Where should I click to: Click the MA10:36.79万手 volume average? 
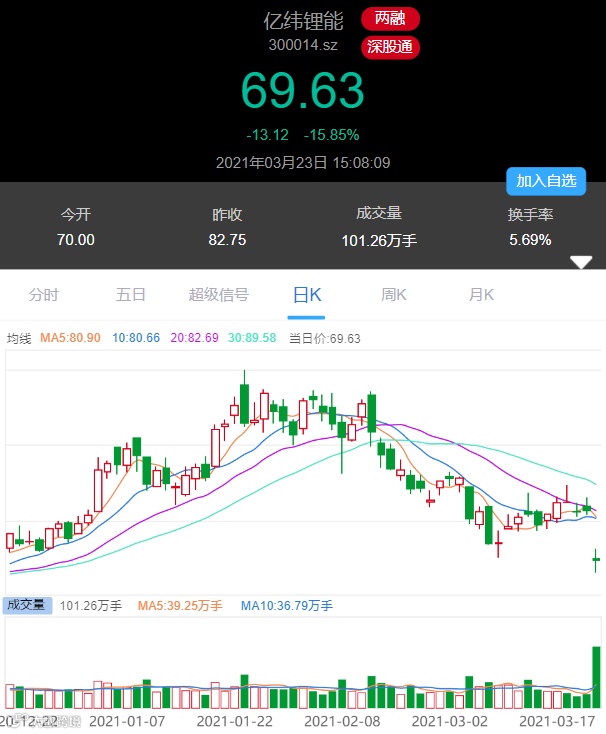coord(286,606)
